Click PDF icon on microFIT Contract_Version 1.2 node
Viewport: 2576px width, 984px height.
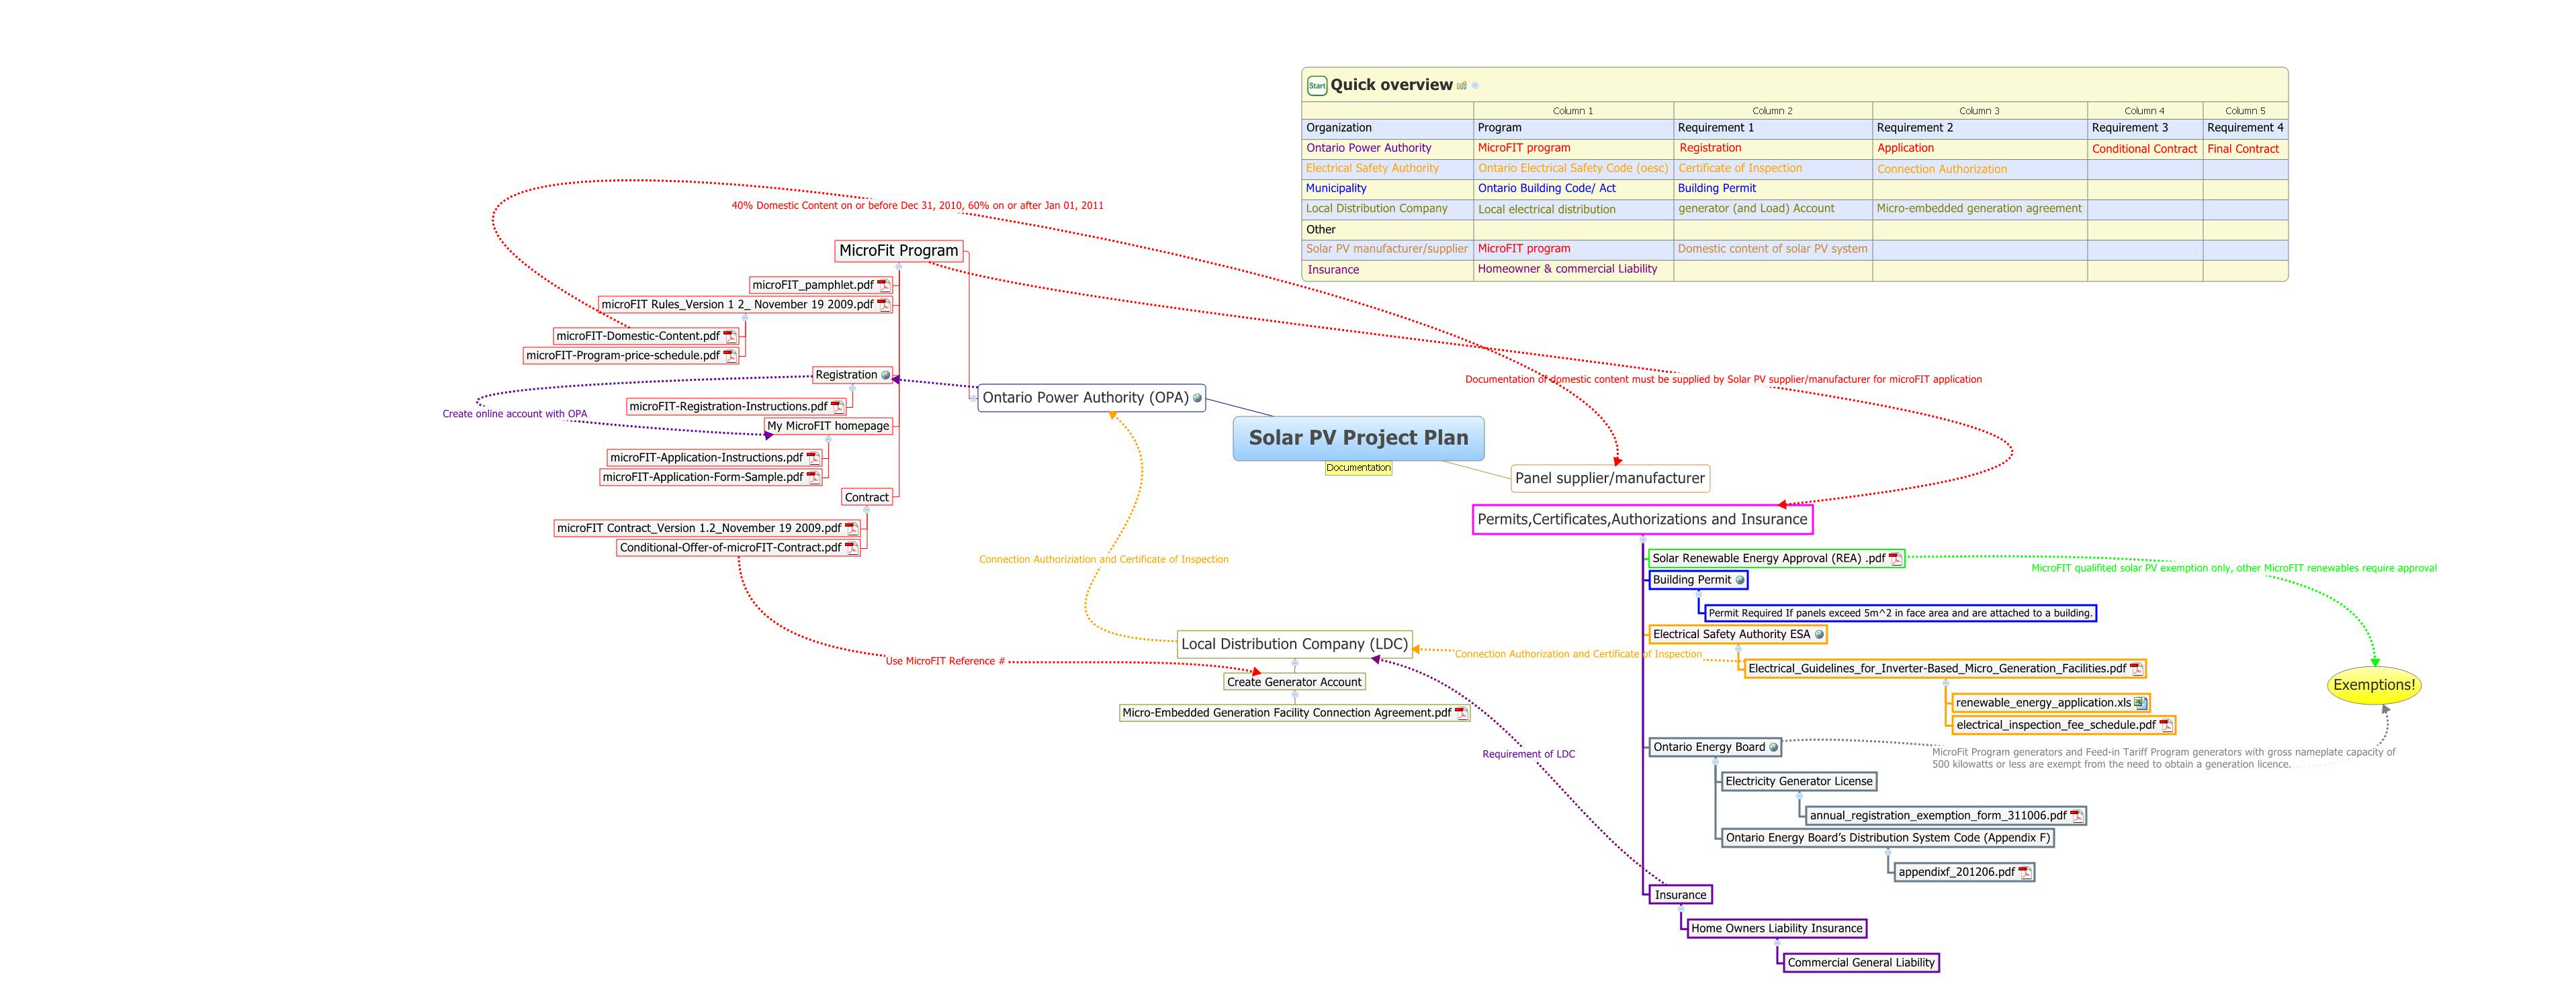click(851, 528)
